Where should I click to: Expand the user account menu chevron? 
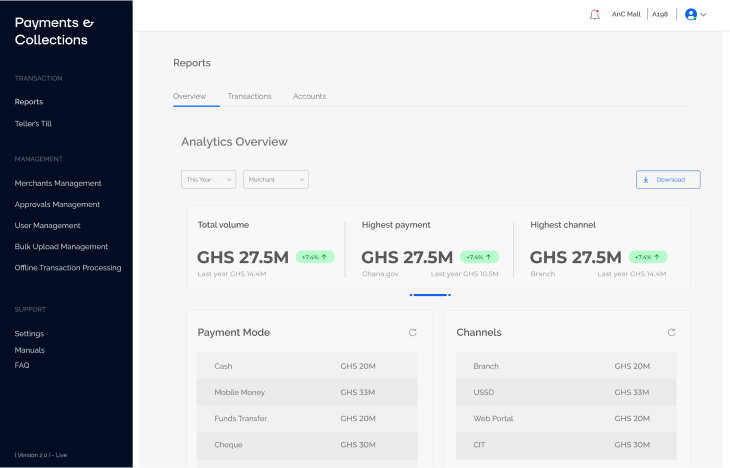[704, 15]
